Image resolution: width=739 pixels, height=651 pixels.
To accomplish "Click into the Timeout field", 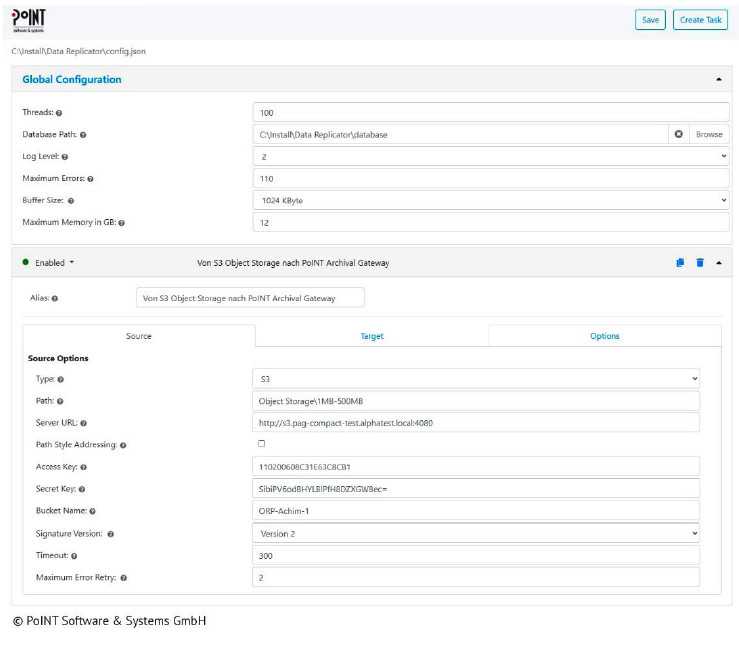I will pyautogui.click(x=476, y=556).
